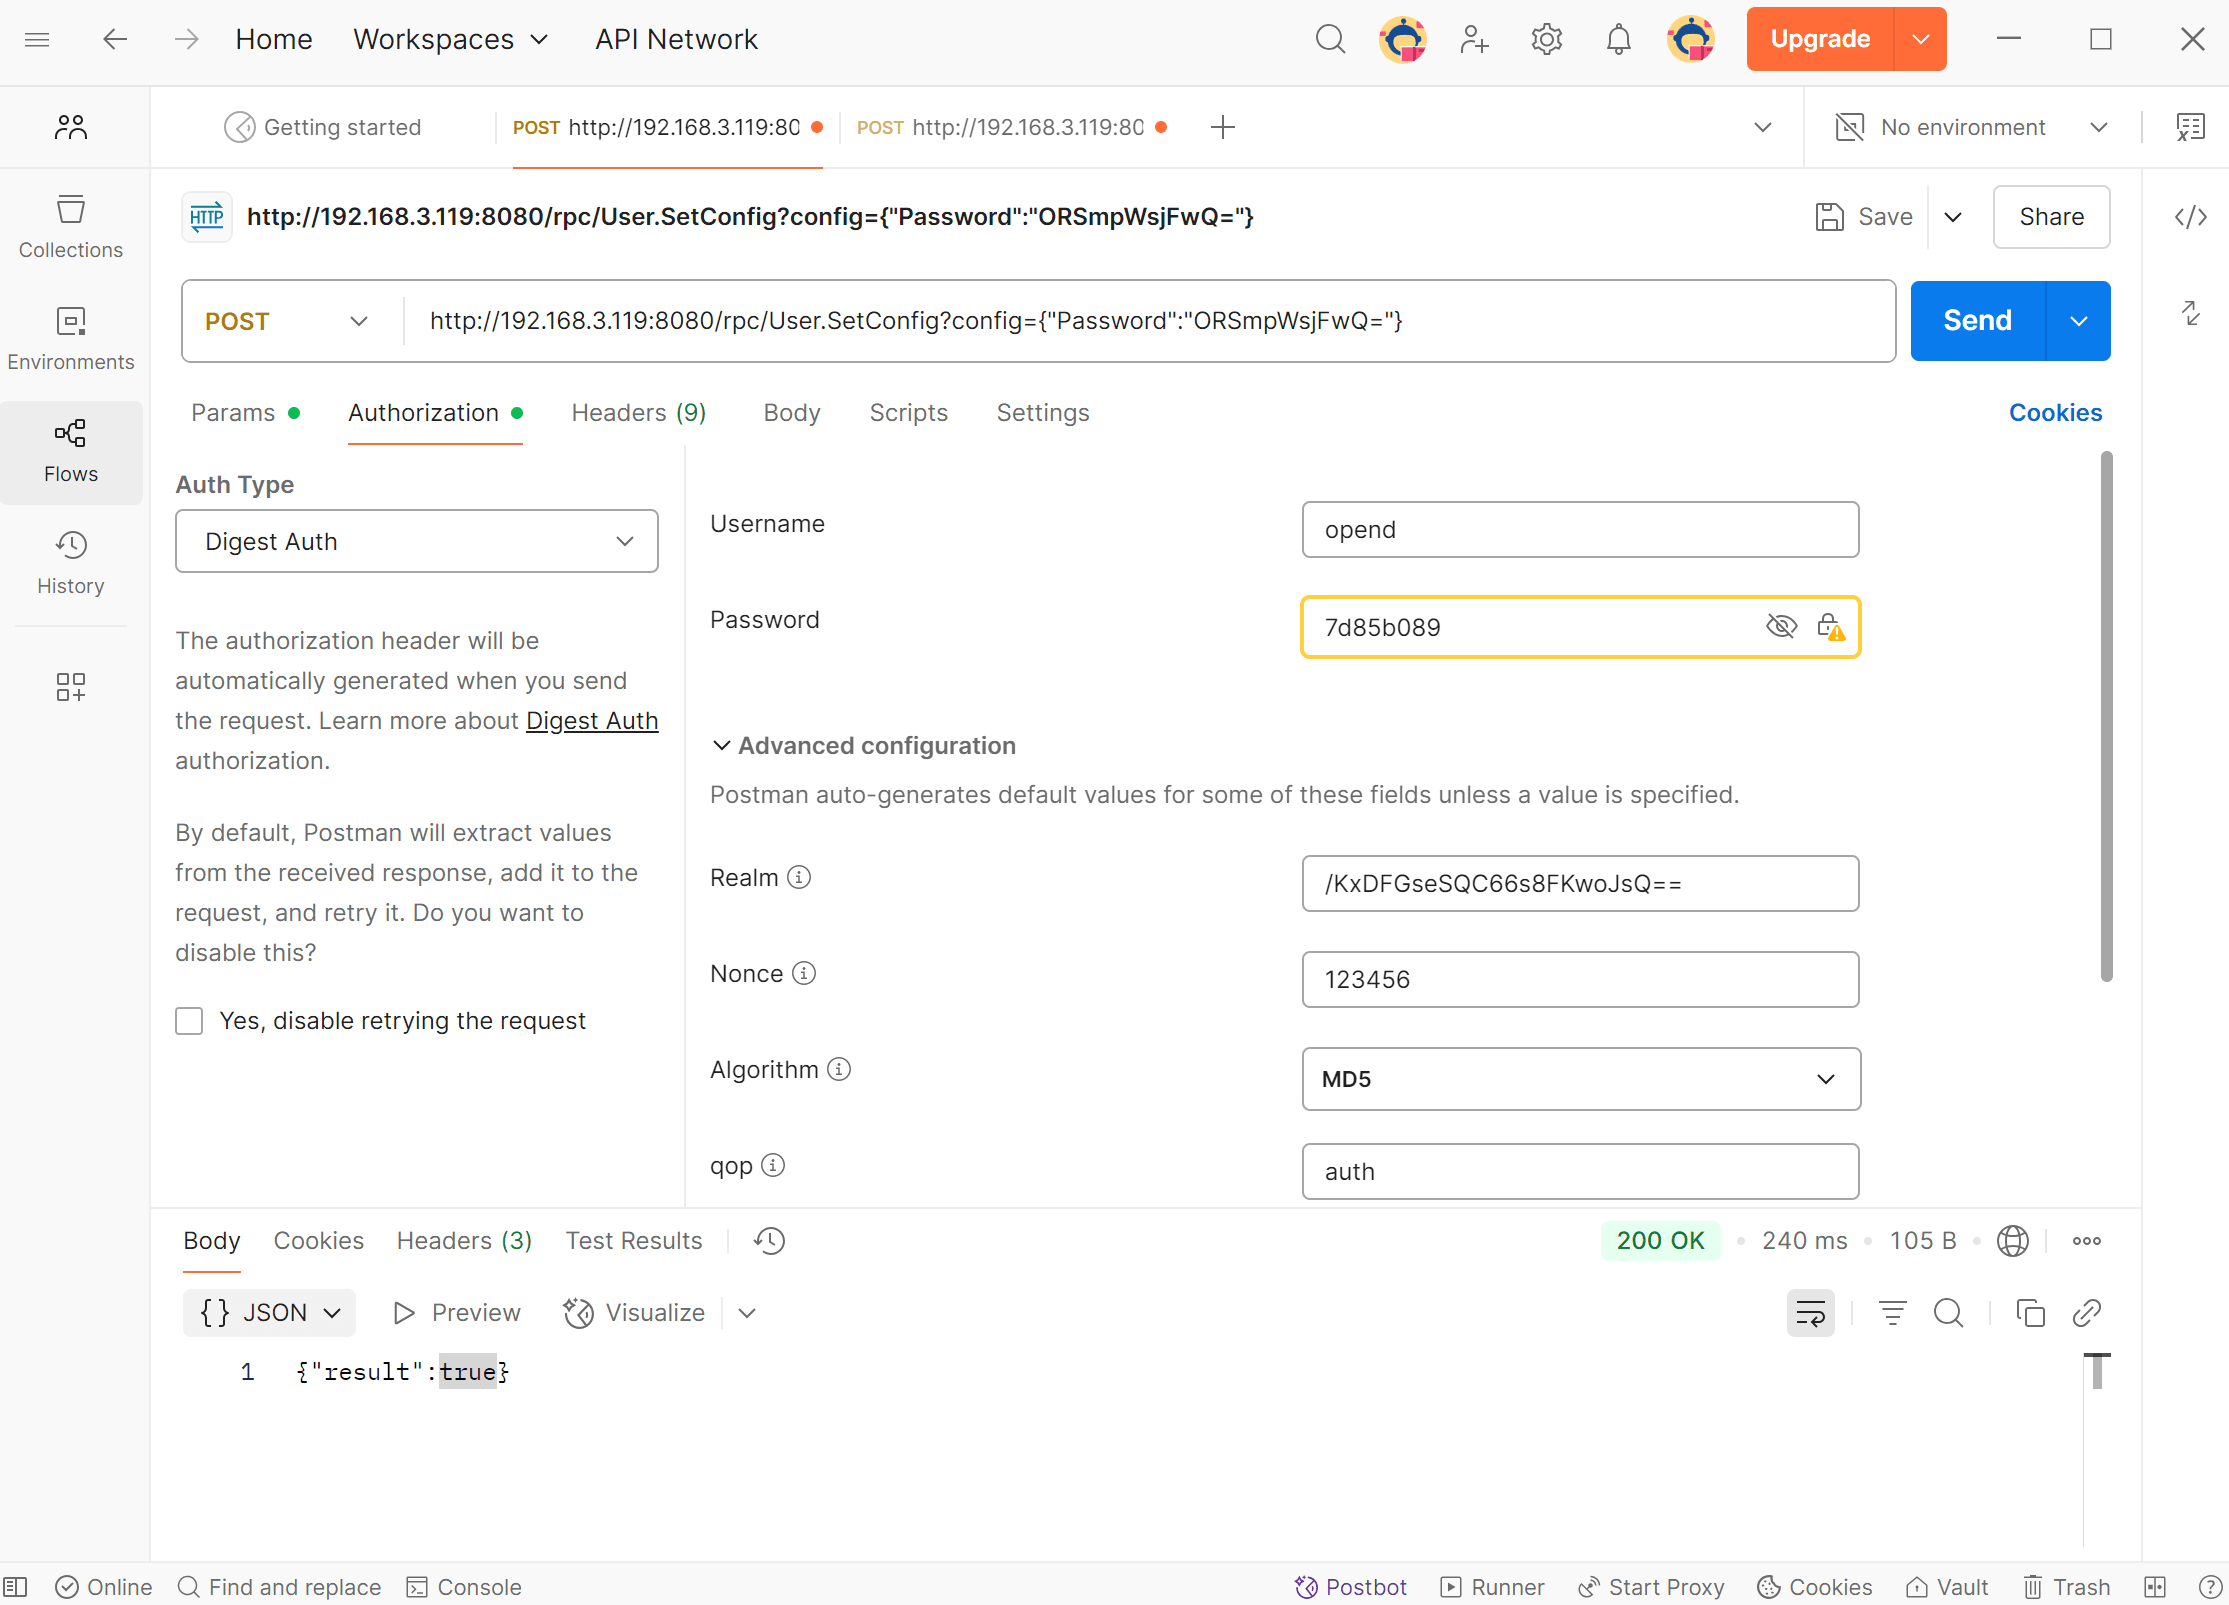The width and height of the screenshot is (2229, 1605).
Task: Toggle password visibility eye icon
Action: 1781,627
